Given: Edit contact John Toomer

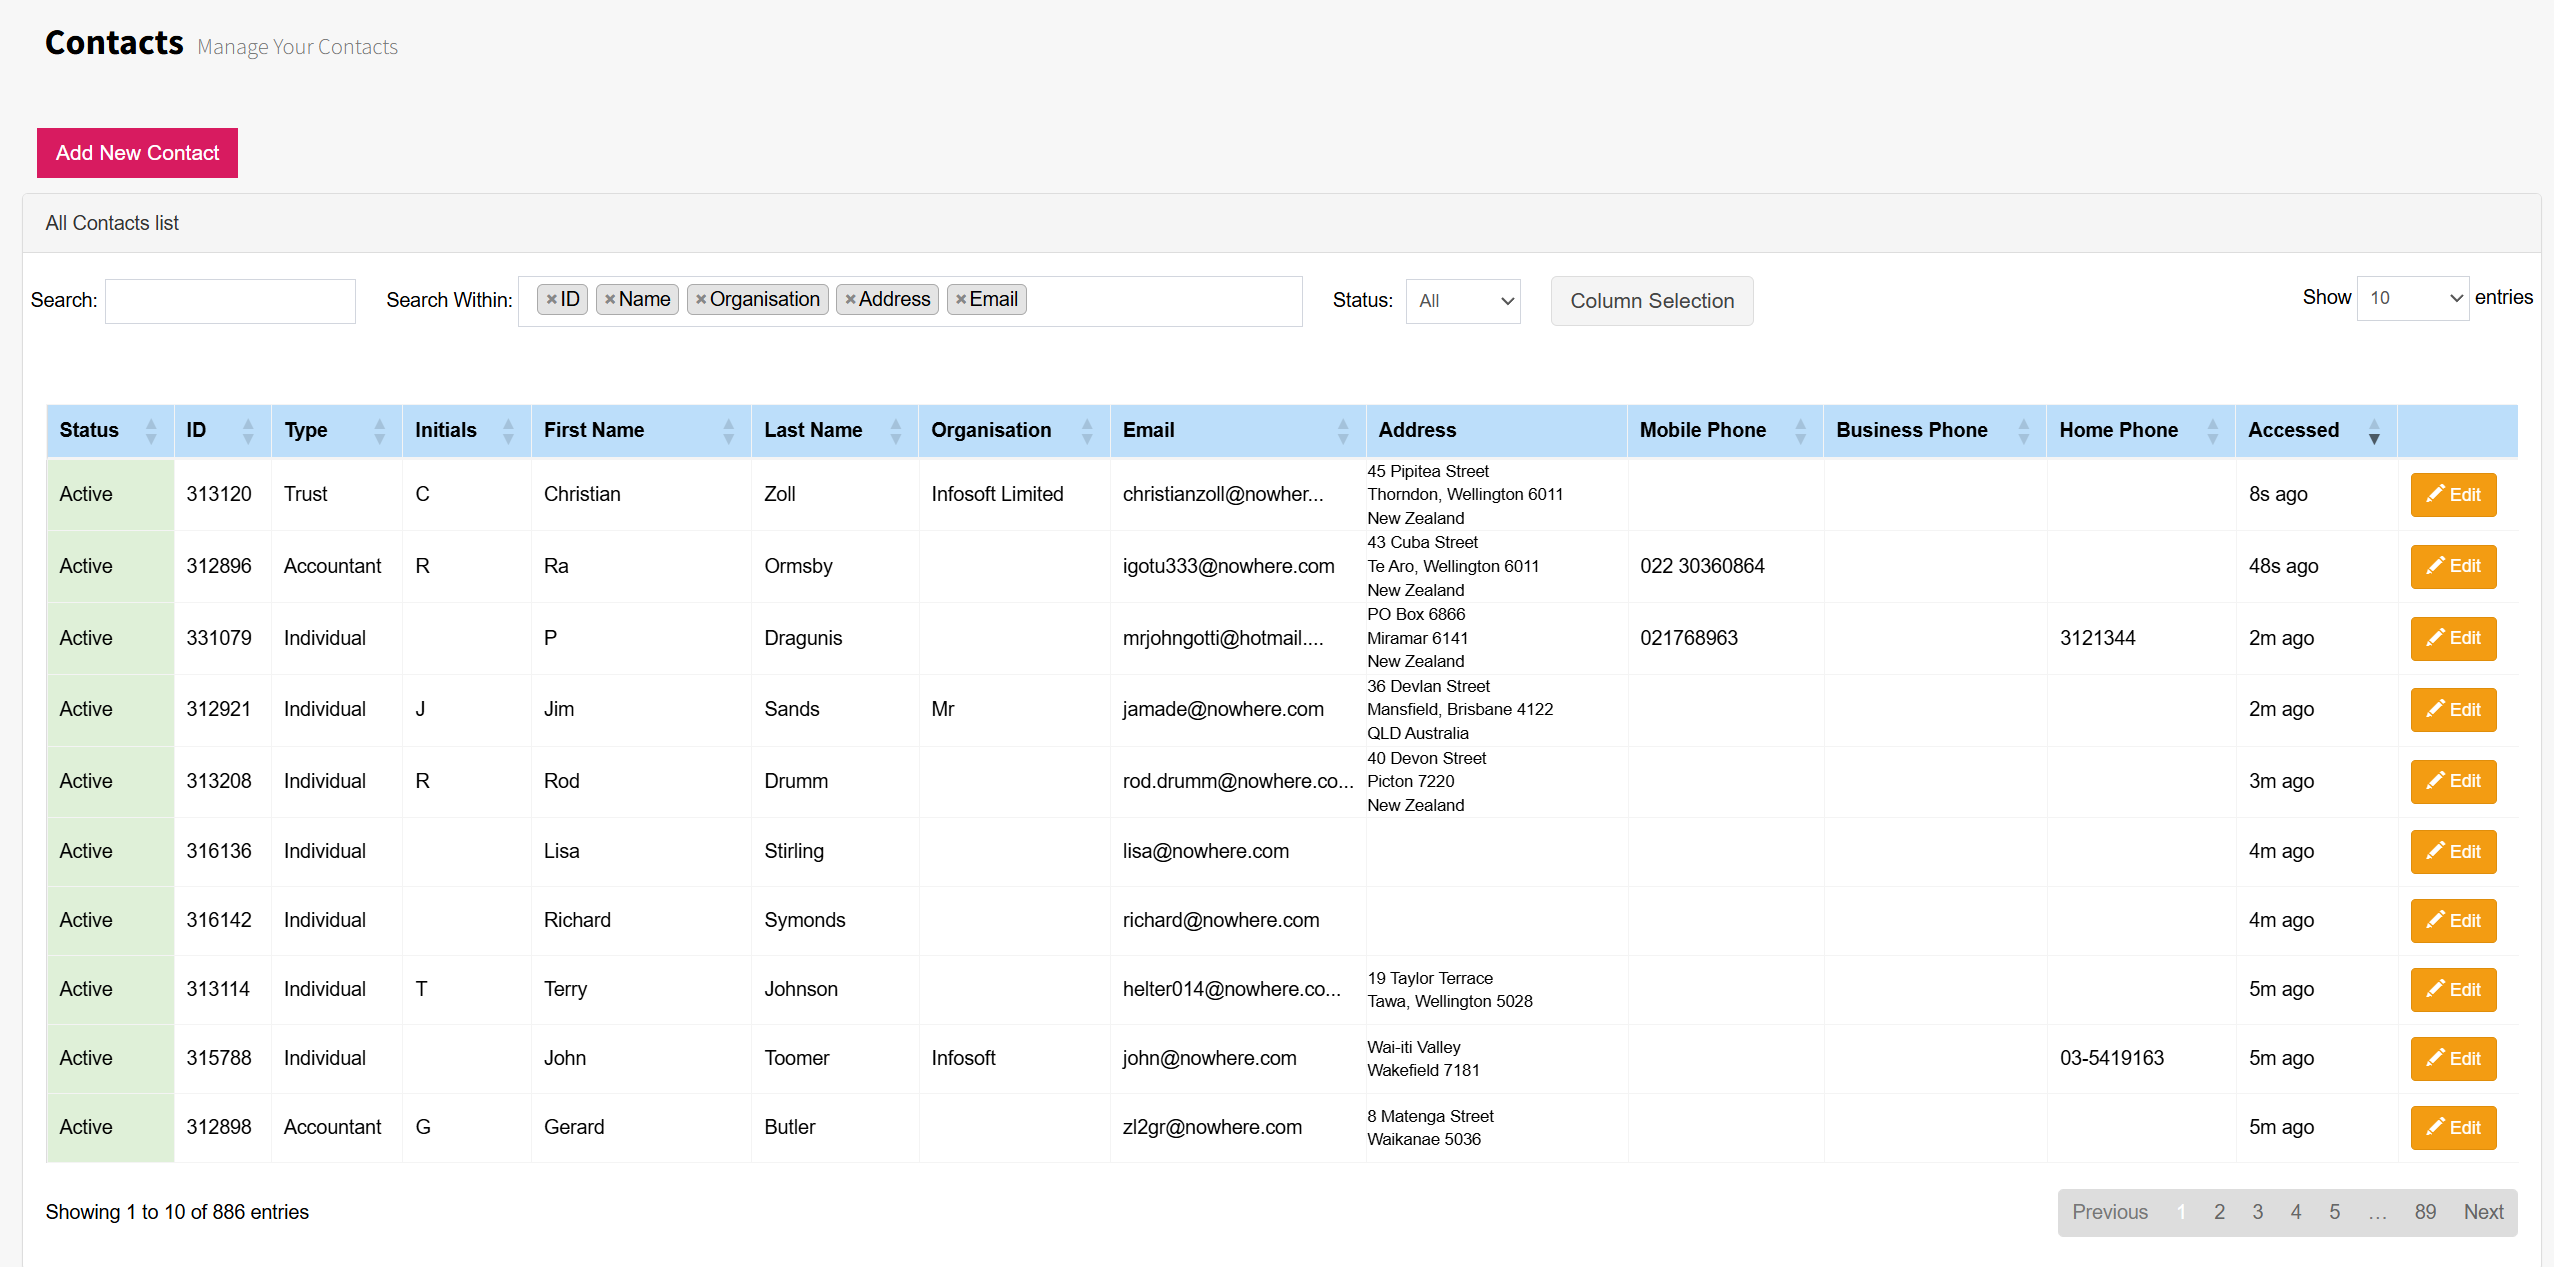Looking at the screenshot, I should tap(2453, 1059).
